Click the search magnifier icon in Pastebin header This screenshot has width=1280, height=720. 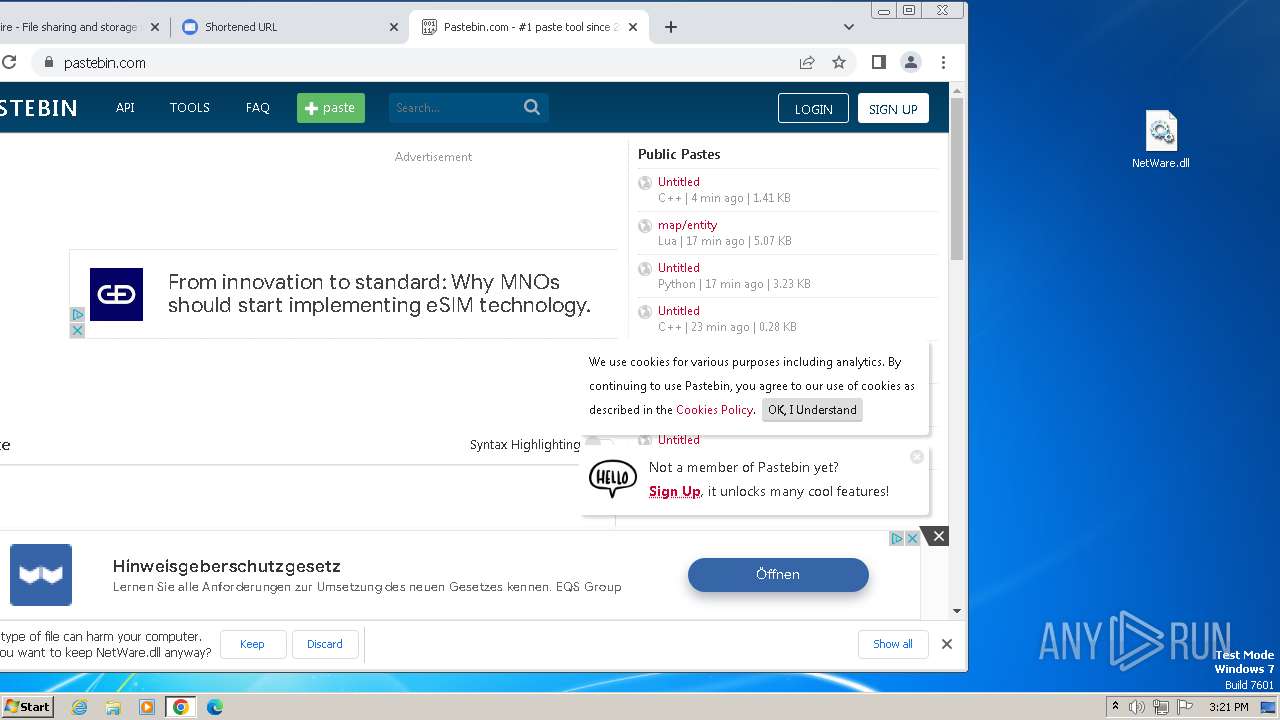532,107
